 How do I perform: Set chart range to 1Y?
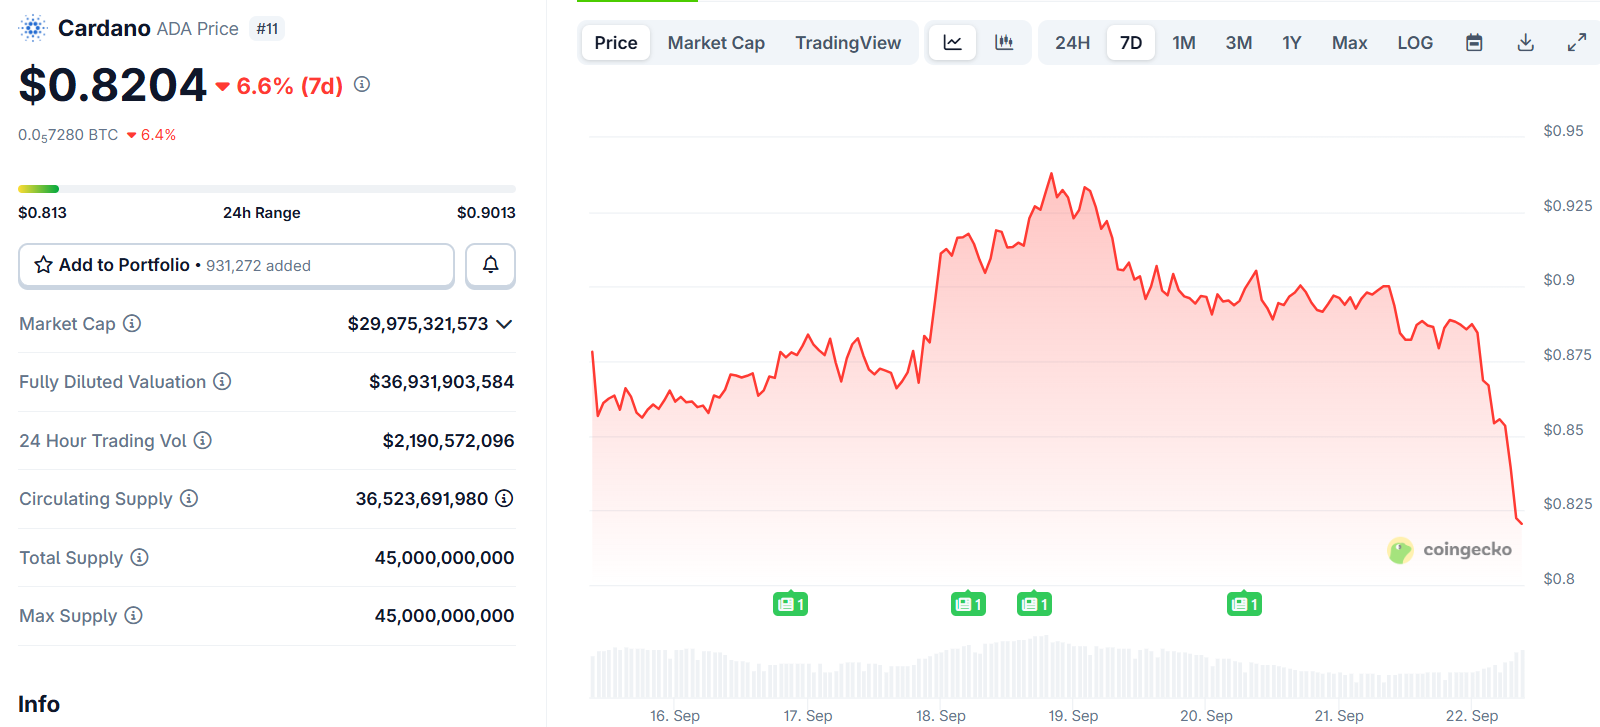[x=1292, y=43]
